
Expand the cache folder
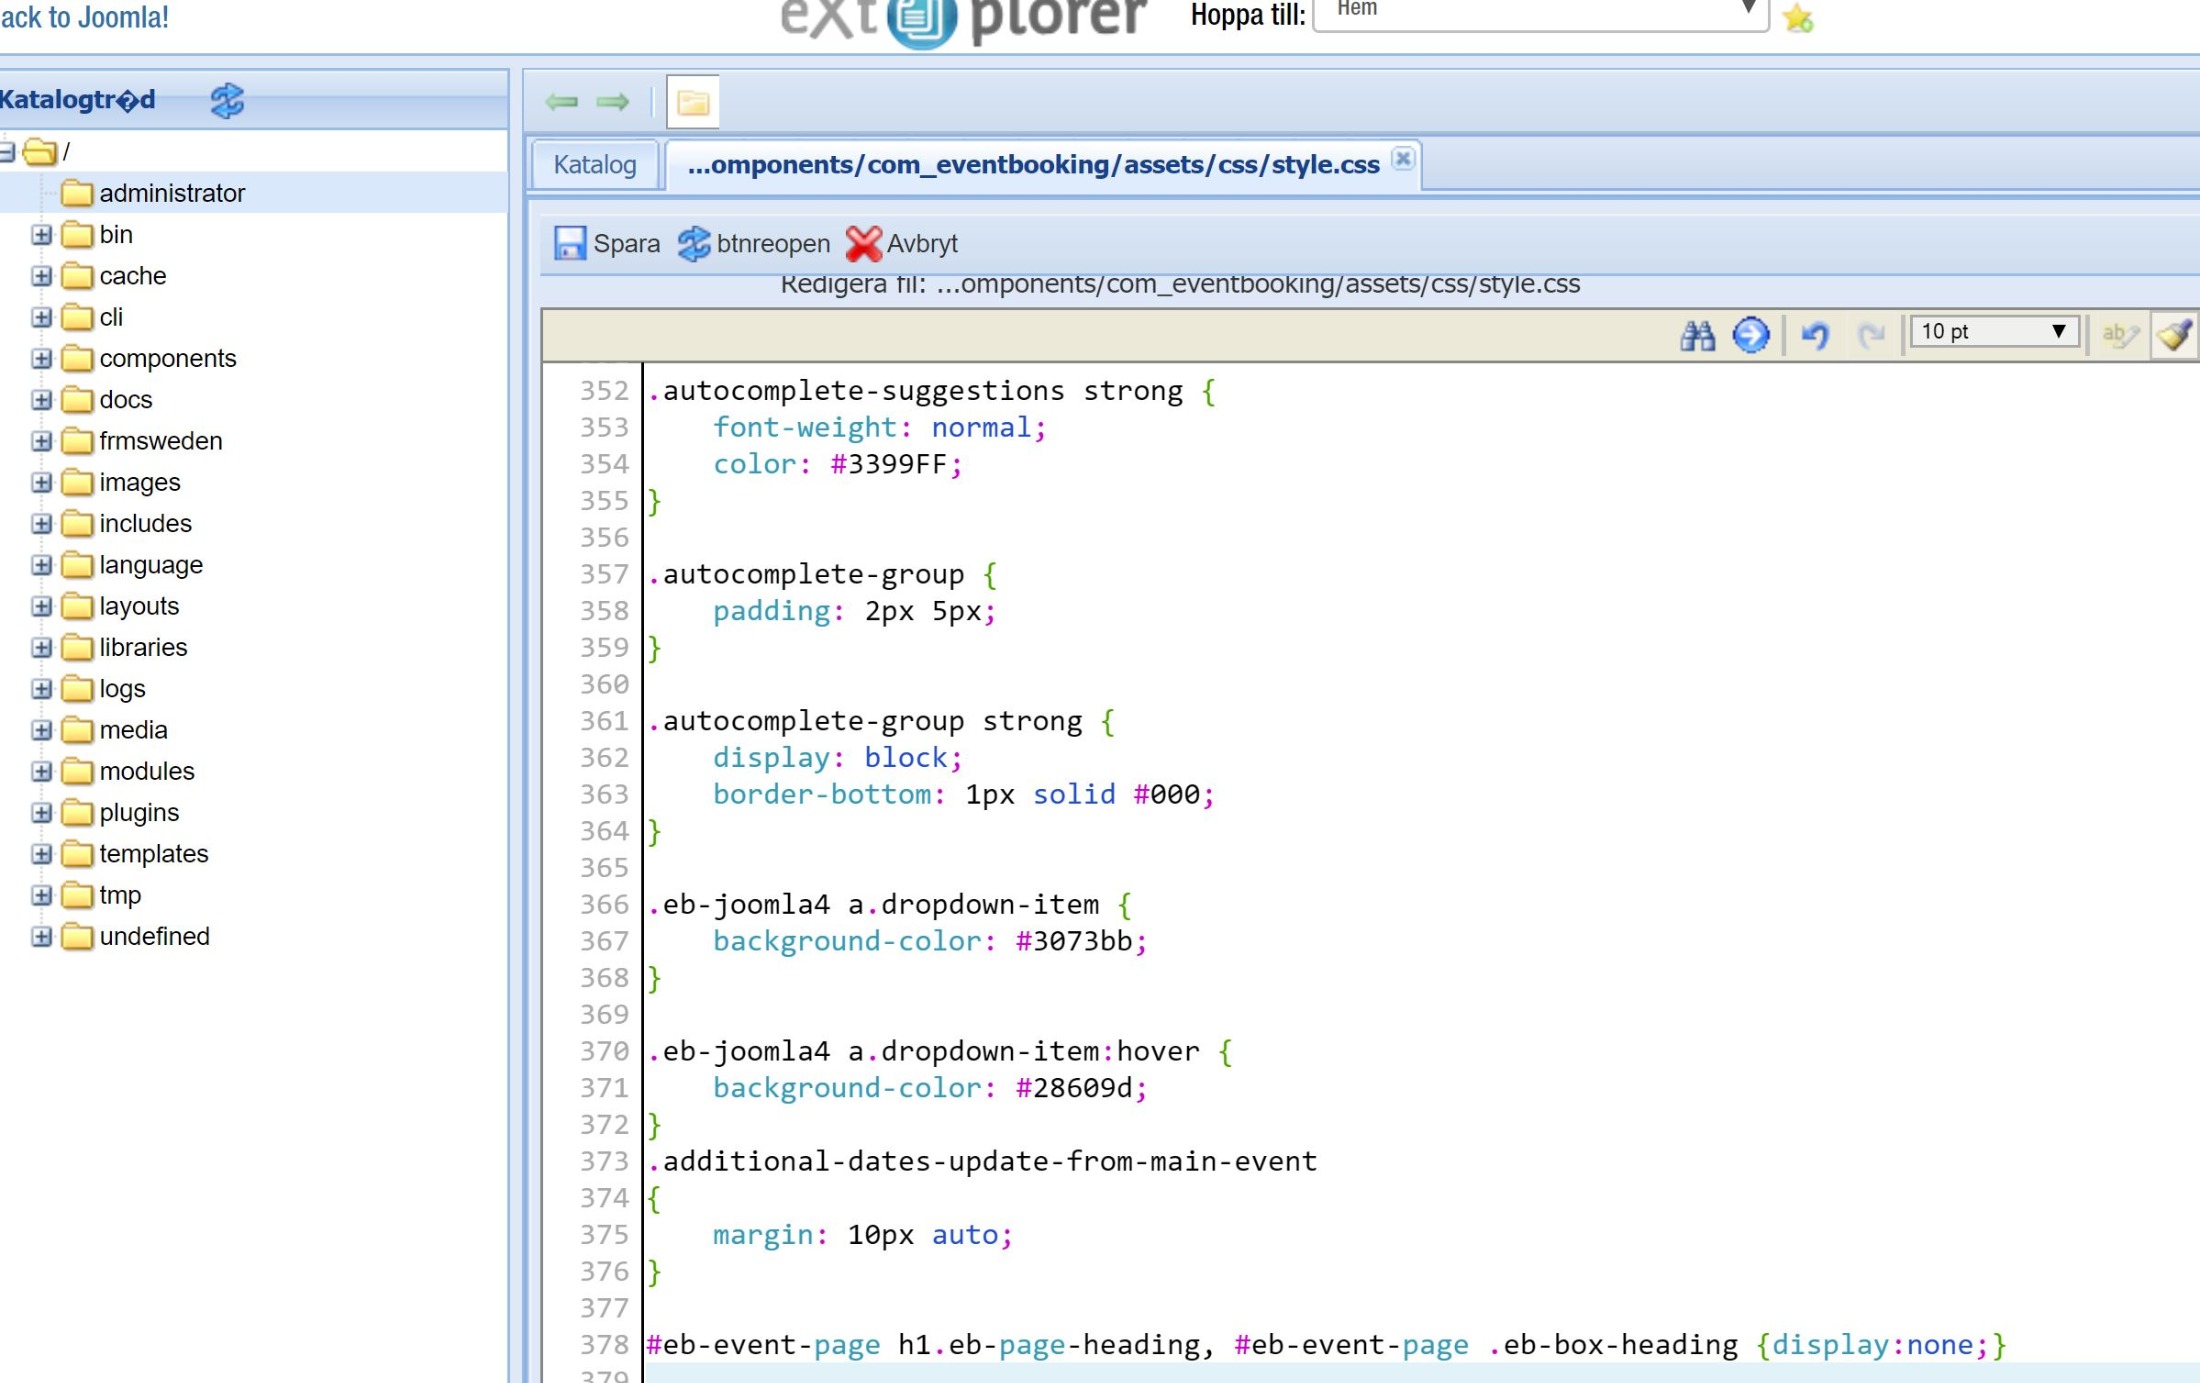[41, 276]
